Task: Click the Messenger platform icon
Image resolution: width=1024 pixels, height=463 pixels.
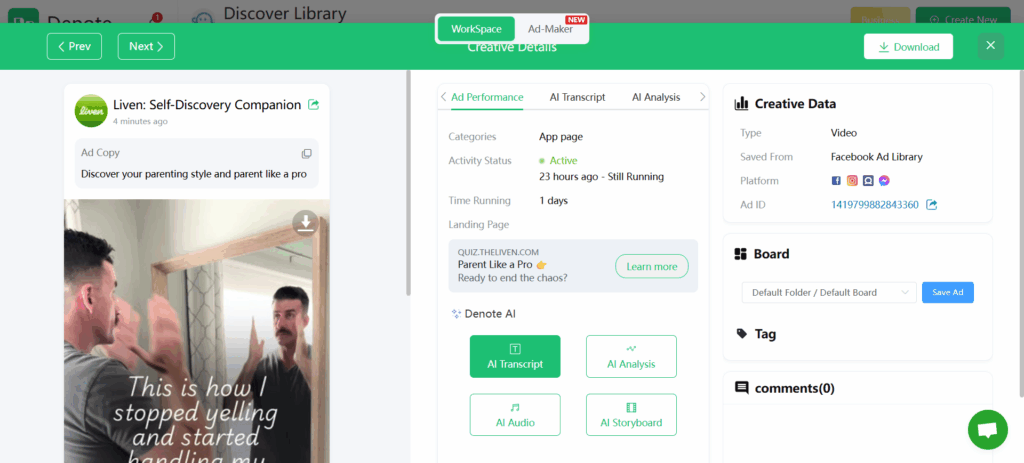Action: click(884, 181)
